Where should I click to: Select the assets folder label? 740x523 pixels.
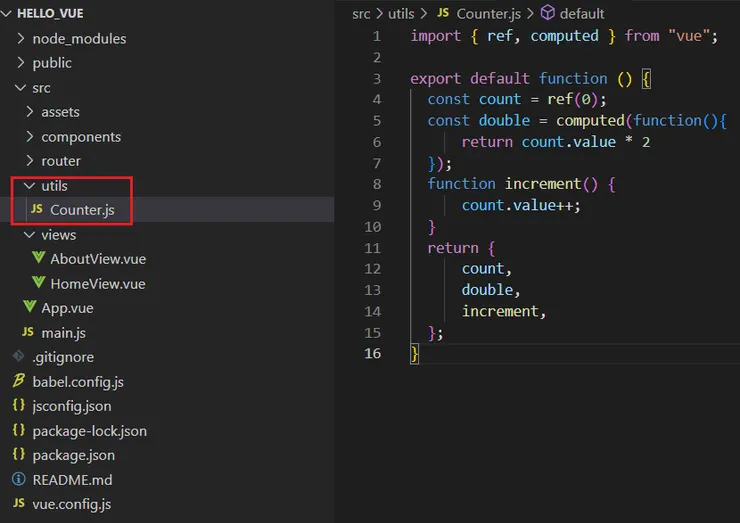point(60,112)
